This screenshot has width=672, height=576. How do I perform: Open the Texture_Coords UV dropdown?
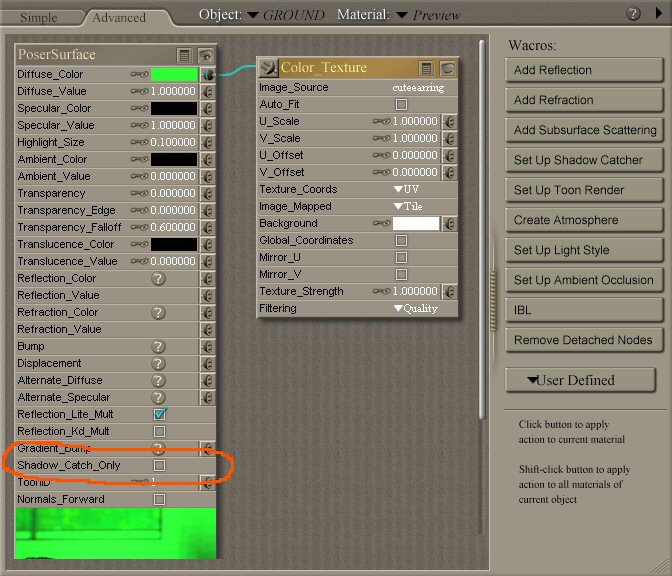click(406, 189)
